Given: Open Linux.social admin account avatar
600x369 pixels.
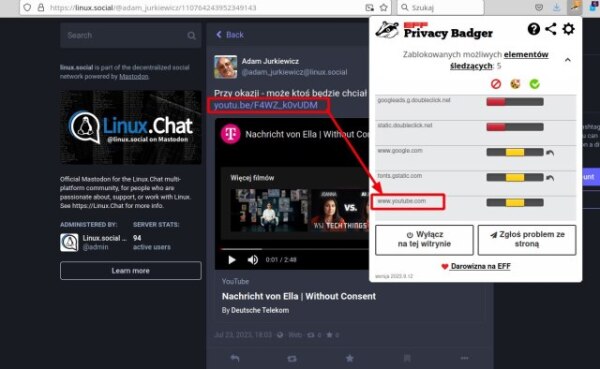Looking at the screenshot, I should pyautogui.click(x=69, y=243).
